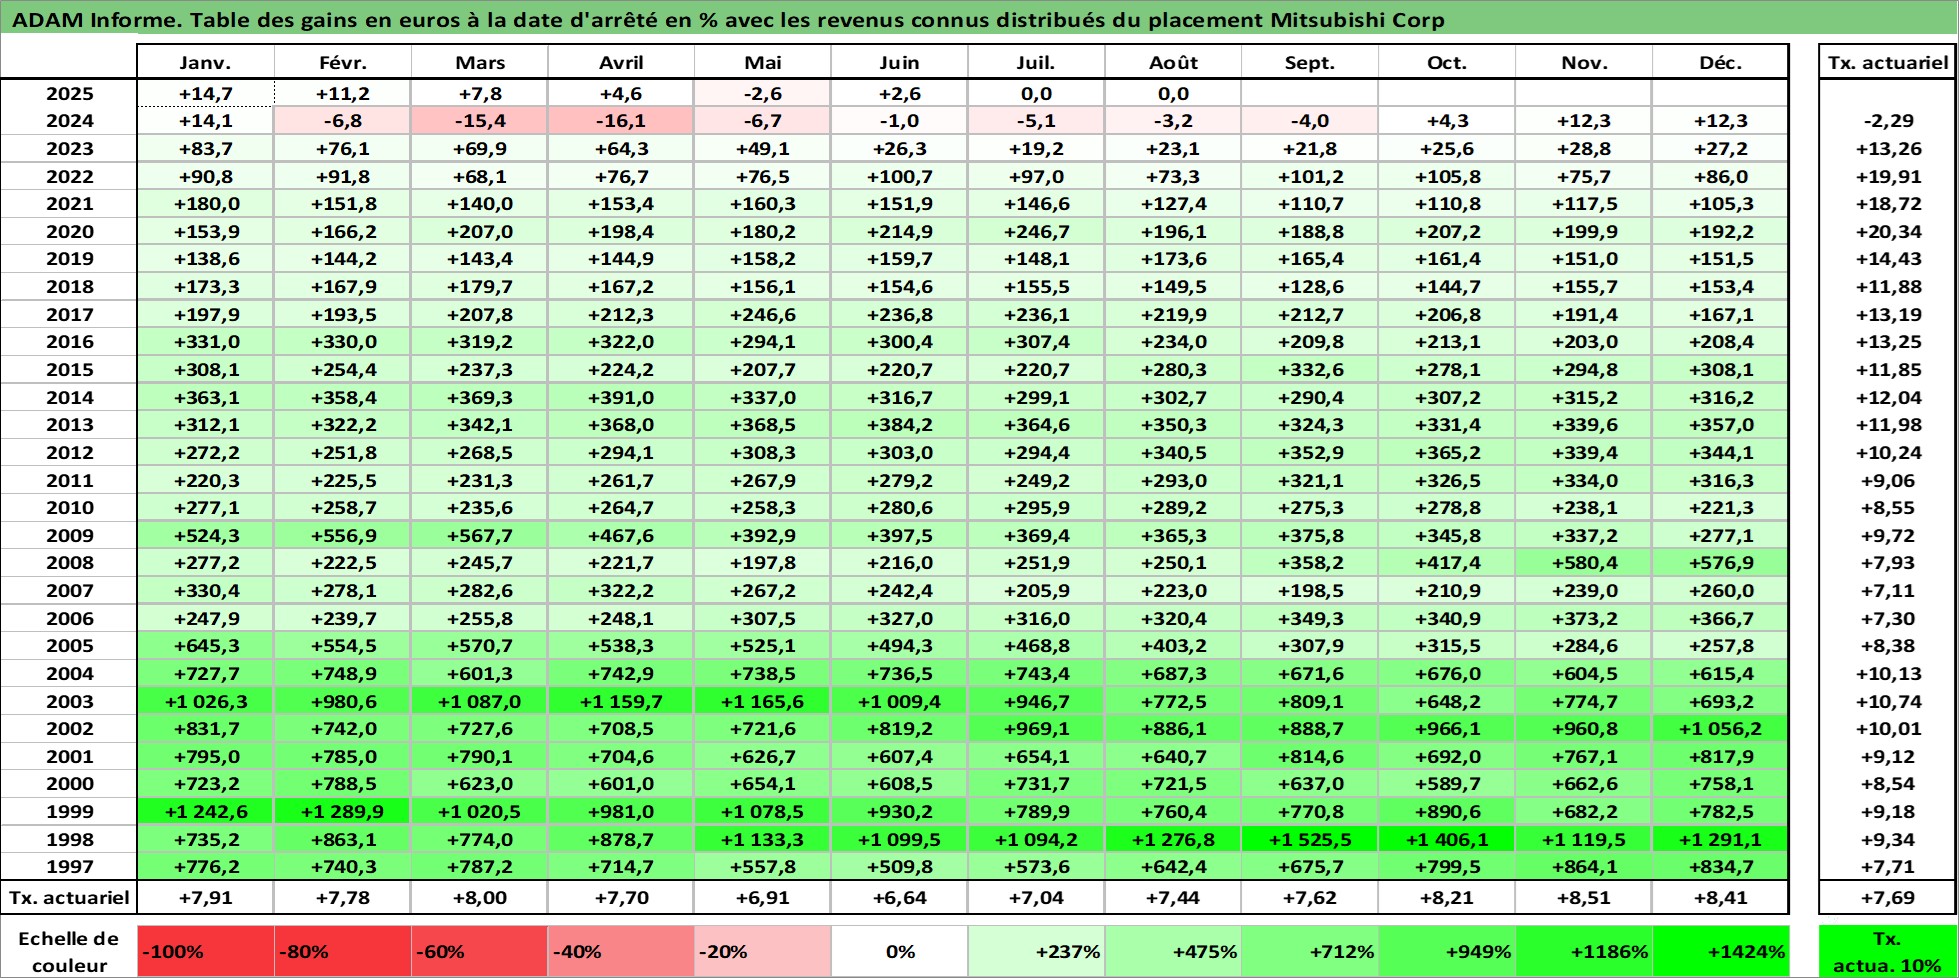
Task: Select the Août column header
Action: coord(1173,62)
